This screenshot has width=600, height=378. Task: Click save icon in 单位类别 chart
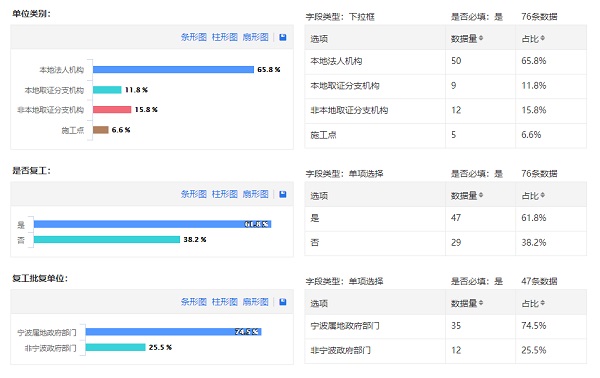click(x=283, y=37)
